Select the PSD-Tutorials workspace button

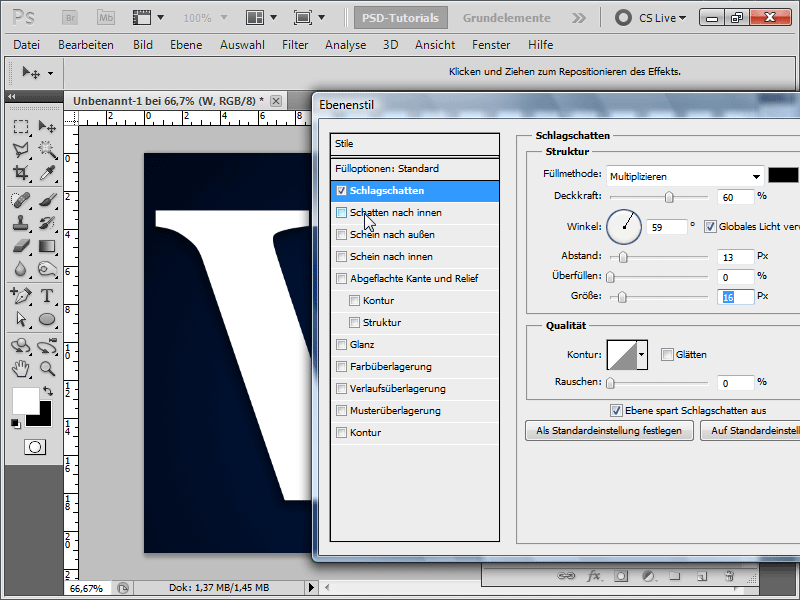[x=401, y=18]
